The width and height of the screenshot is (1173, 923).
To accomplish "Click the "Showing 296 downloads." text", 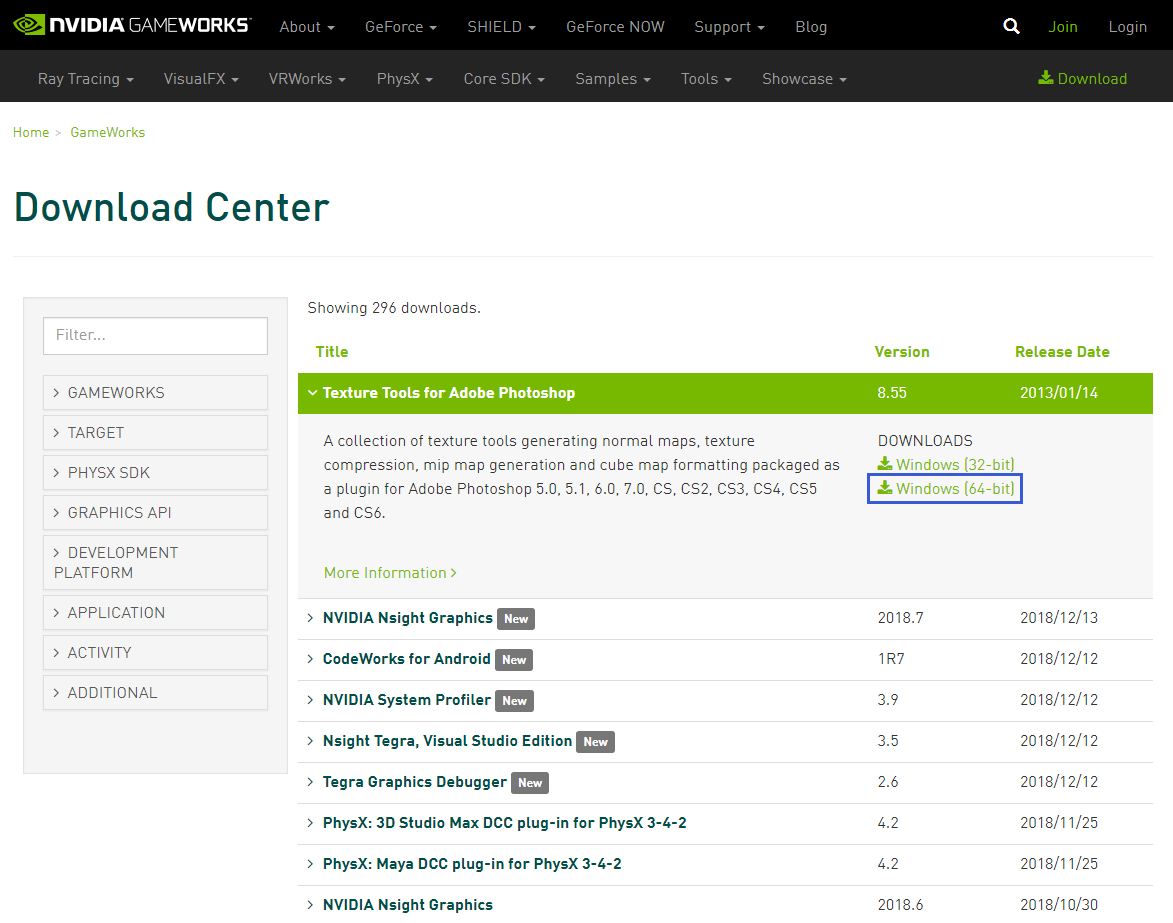I will (x=394, y=308).
